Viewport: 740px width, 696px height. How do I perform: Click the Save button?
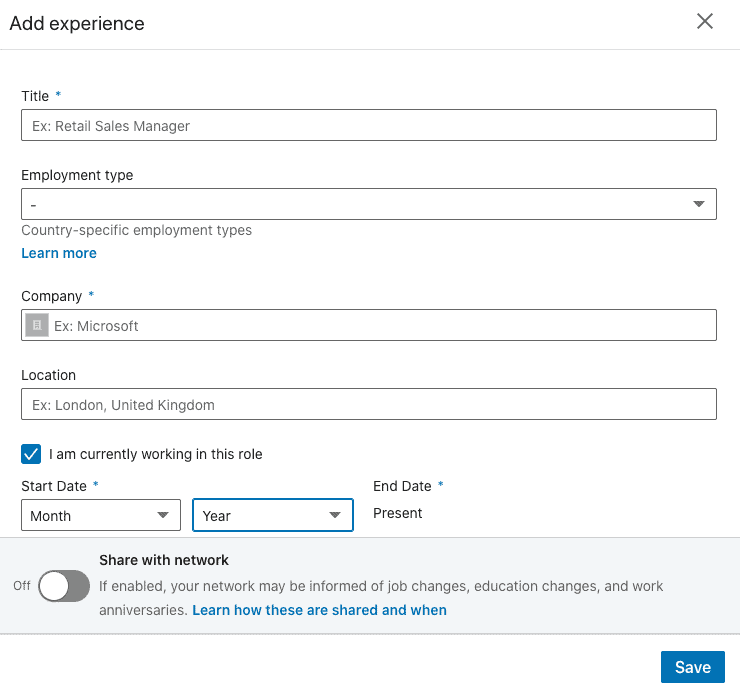coord(692,667)
